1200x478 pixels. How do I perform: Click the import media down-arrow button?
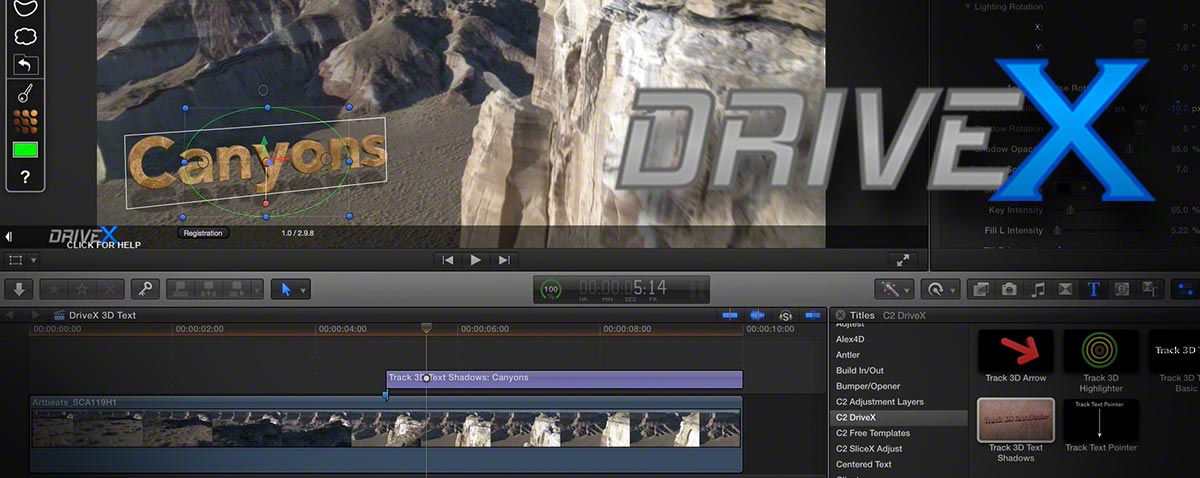19,289
